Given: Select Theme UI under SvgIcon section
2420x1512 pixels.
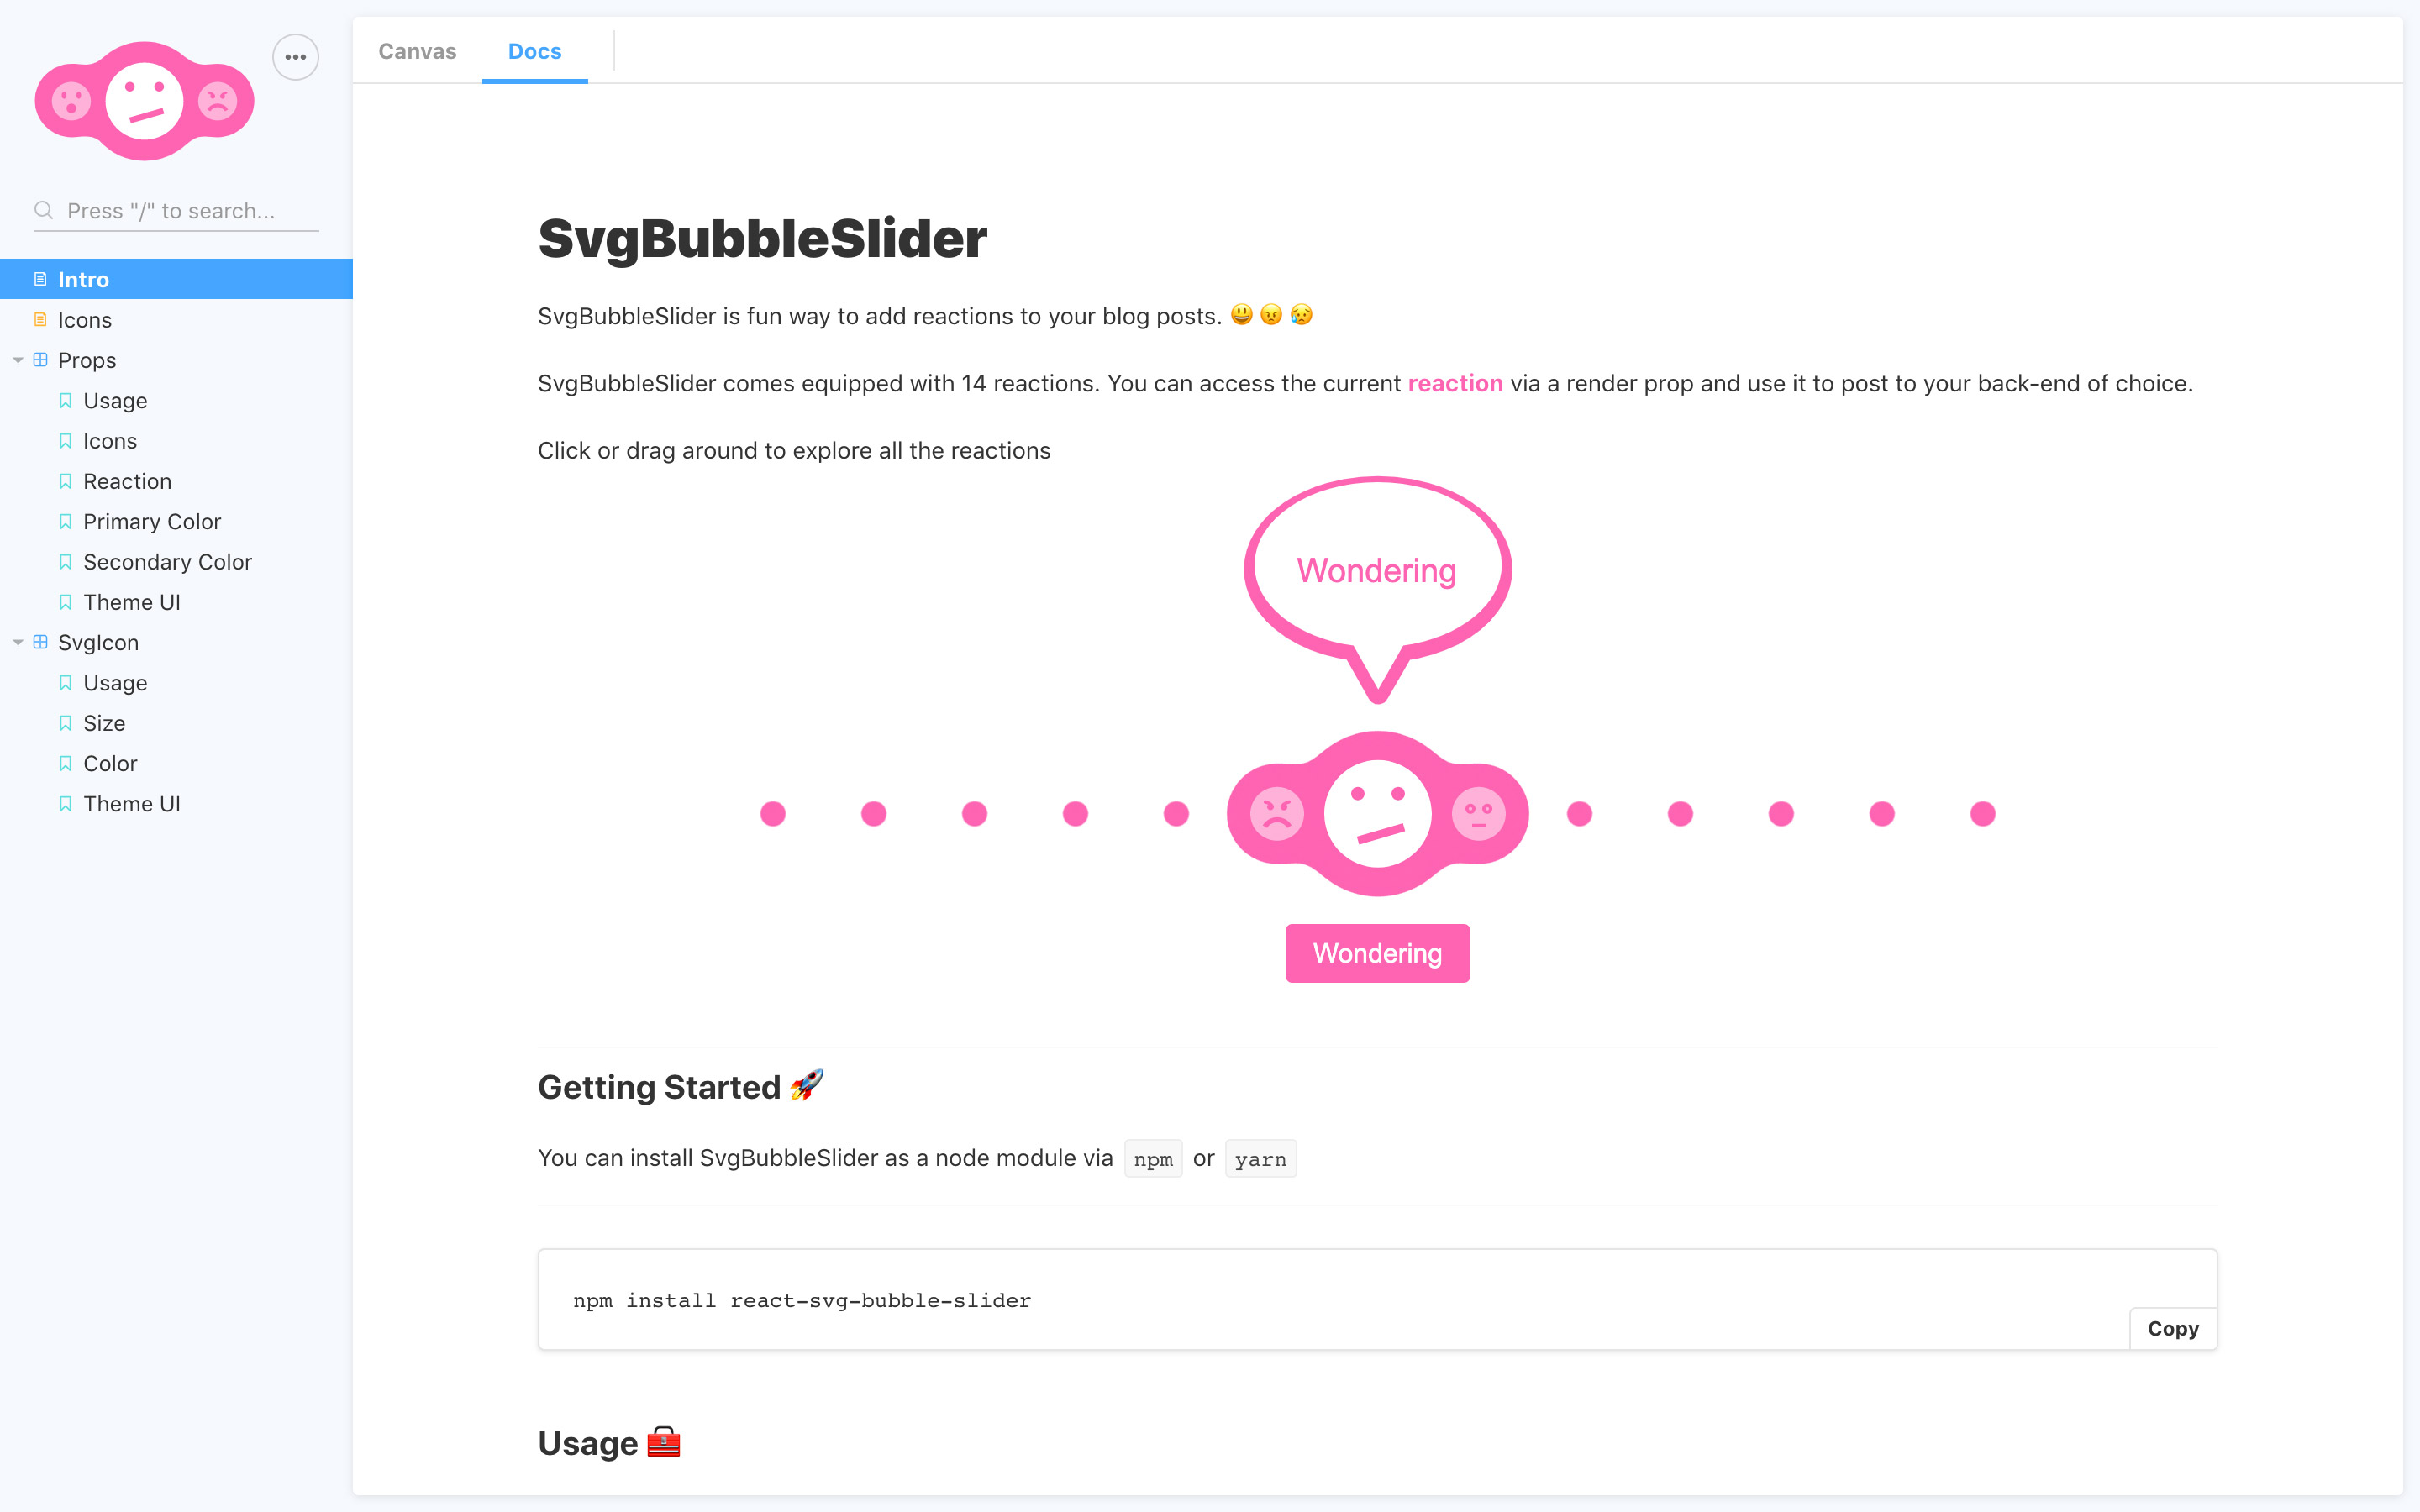Looking at the screenshot, I should coord(133,803).
